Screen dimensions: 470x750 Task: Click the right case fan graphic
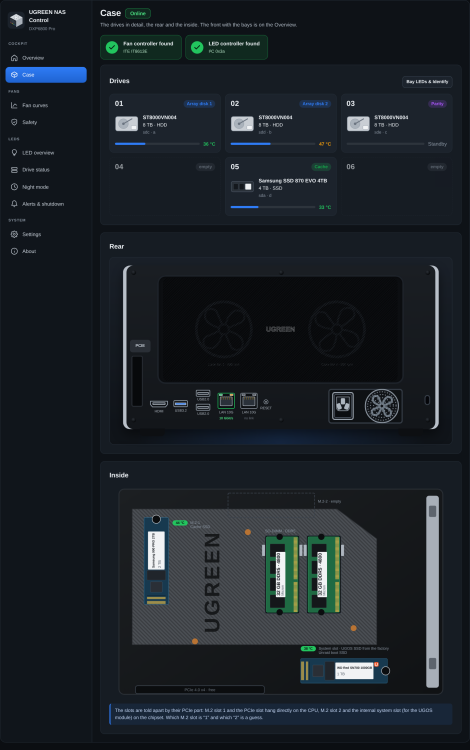(x=337, y=330)
